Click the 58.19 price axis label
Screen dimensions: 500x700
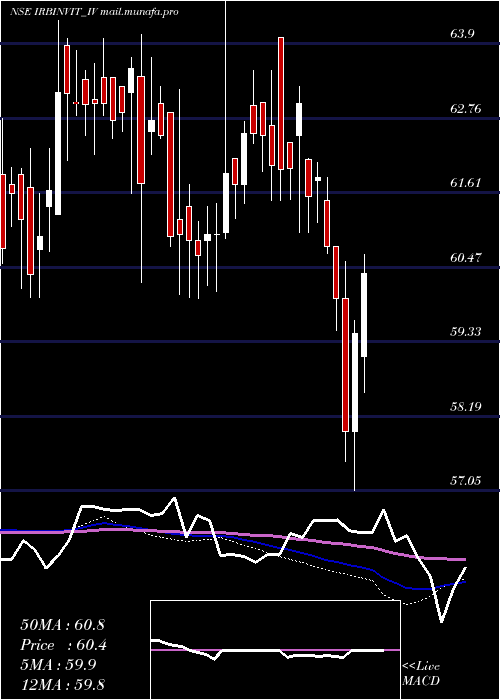466,406
